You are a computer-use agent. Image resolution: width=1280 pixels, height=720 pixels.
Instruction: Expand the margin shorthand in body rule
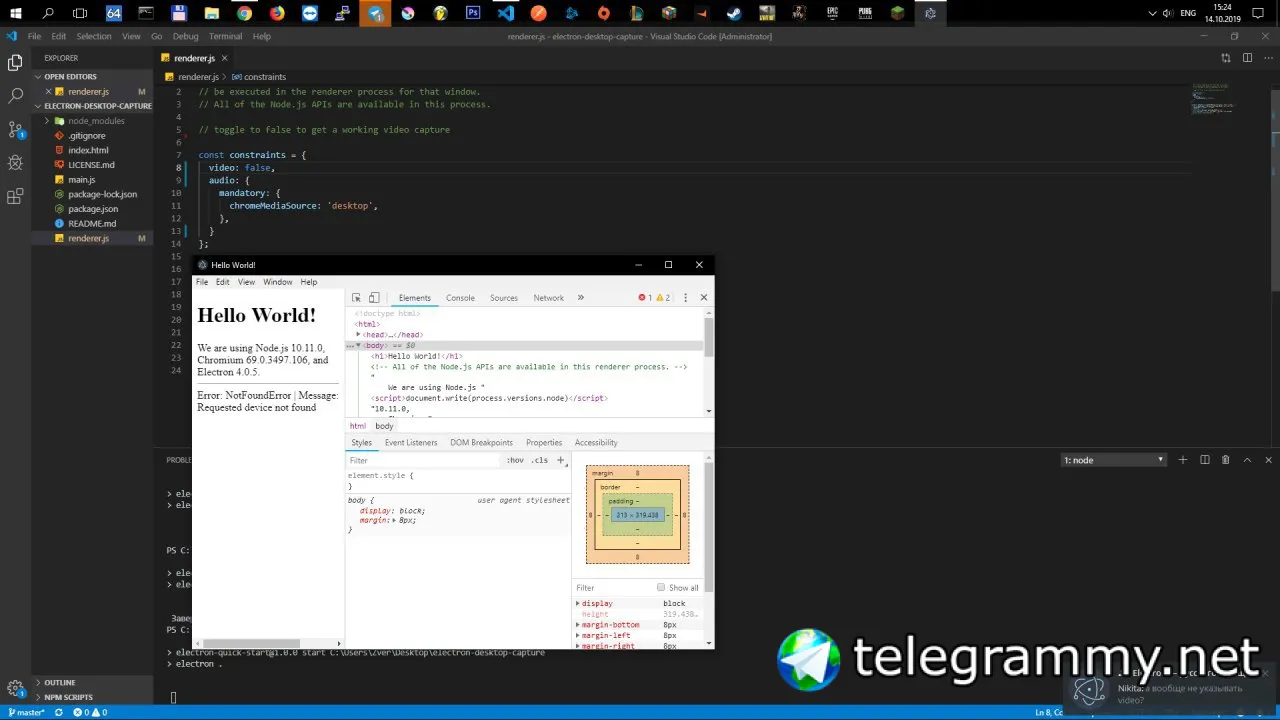394,521
